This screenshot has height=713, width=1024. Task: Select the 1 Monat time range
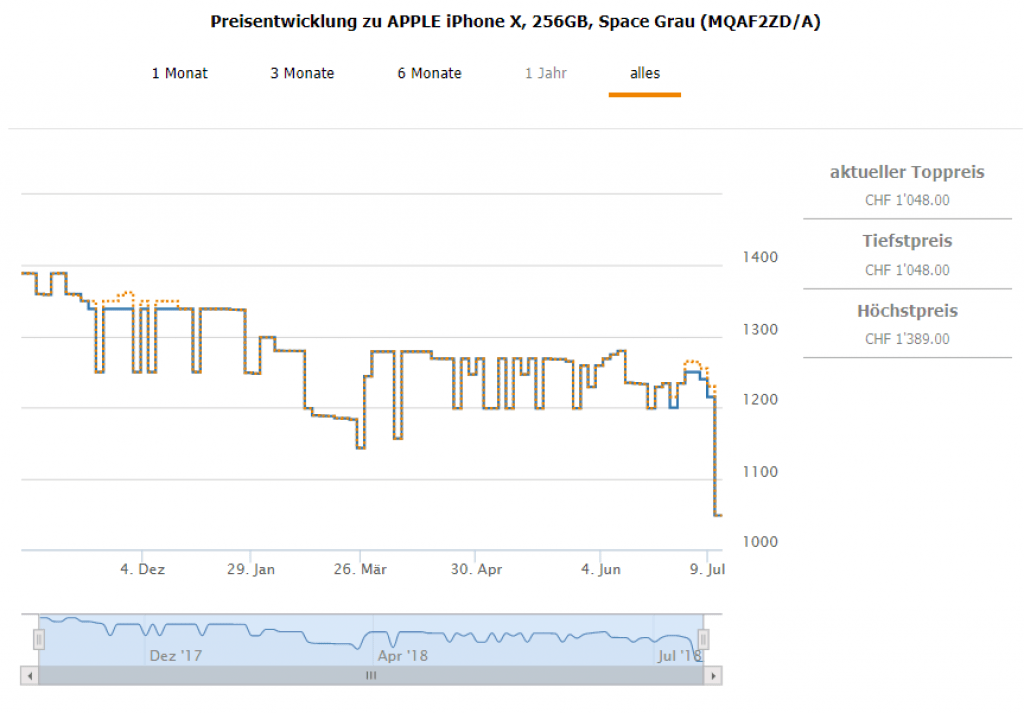point(180,73)
